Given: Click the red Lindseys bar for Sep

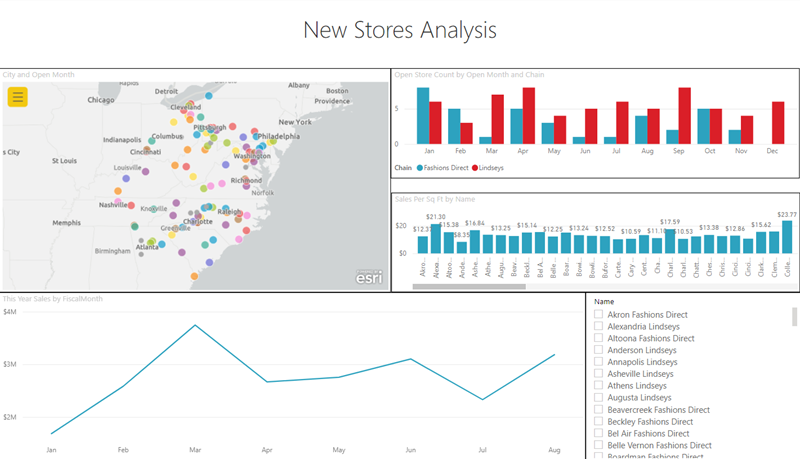Looking at the screenshot, I should pos(685,116).
